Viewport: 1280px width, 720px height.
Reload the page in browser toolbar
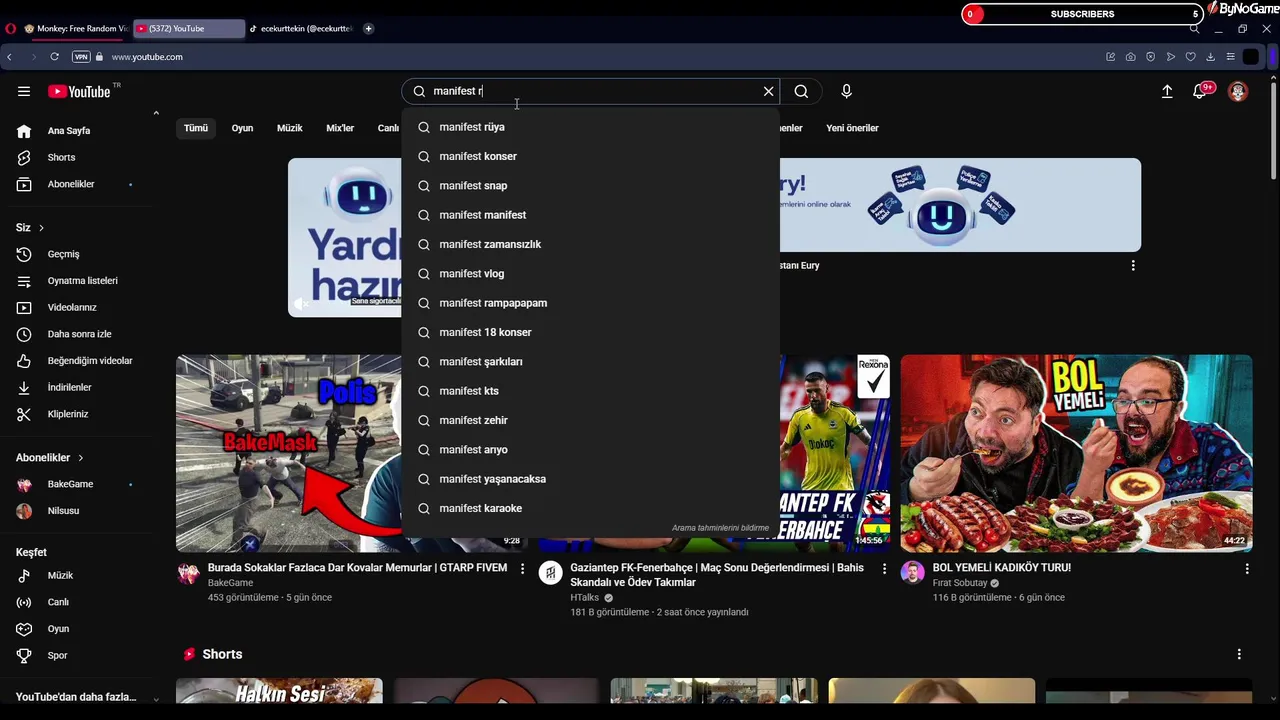(x=55, y=57)
